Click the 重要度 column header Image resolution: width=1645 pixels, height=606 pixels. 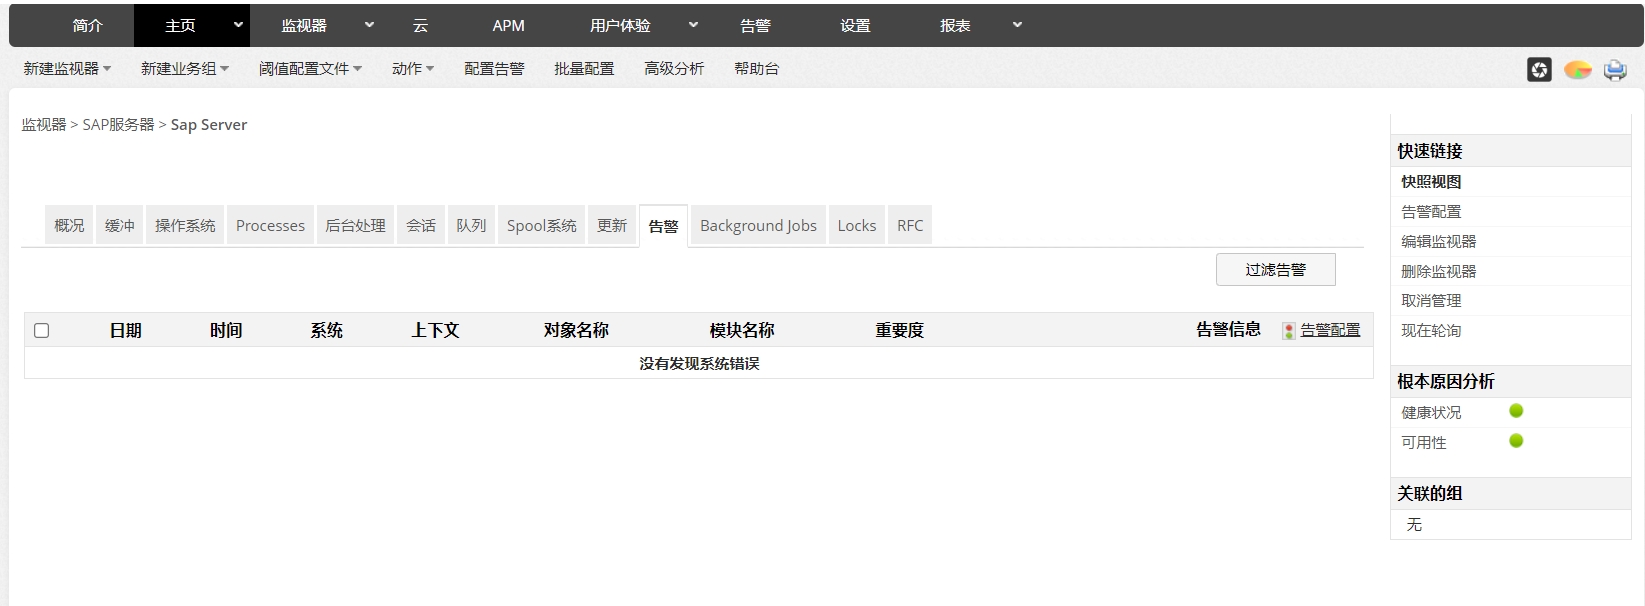[900, 331]
